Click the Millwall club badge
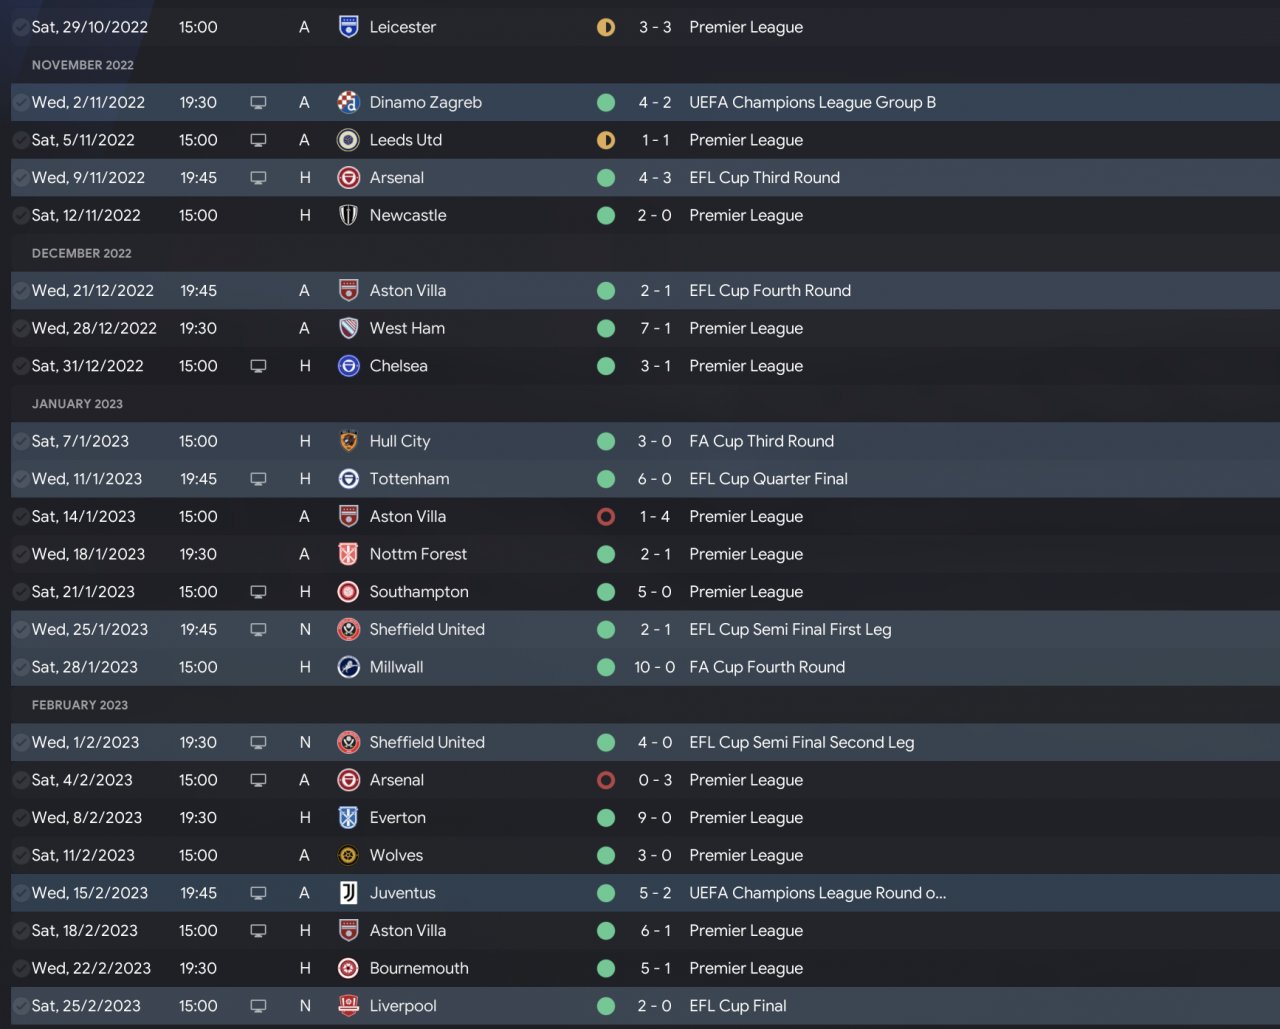The width and height of the screenshot is (1280, 1029). (348, 667)
